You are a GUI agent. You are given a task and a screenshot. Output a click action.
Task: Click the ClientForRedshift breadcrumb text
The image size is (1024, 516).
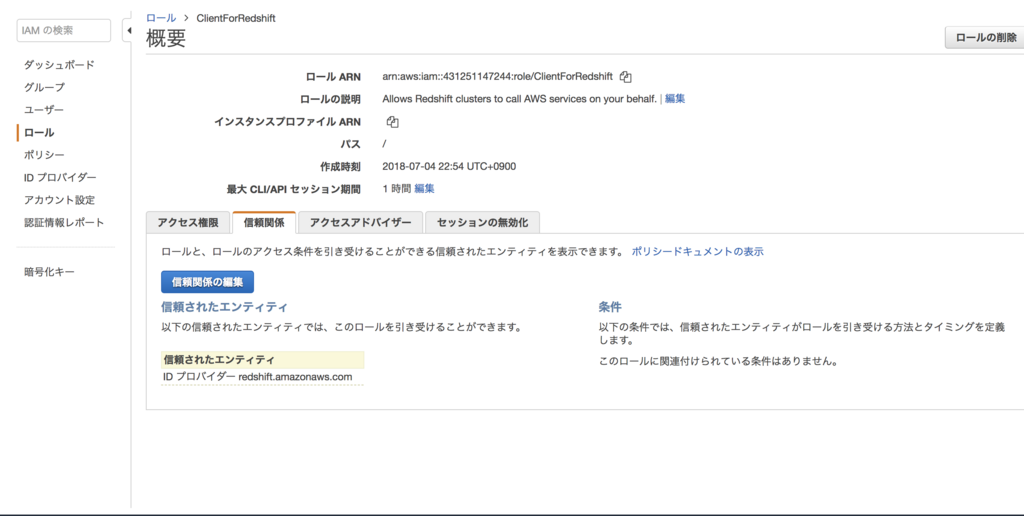click(236, 18)
